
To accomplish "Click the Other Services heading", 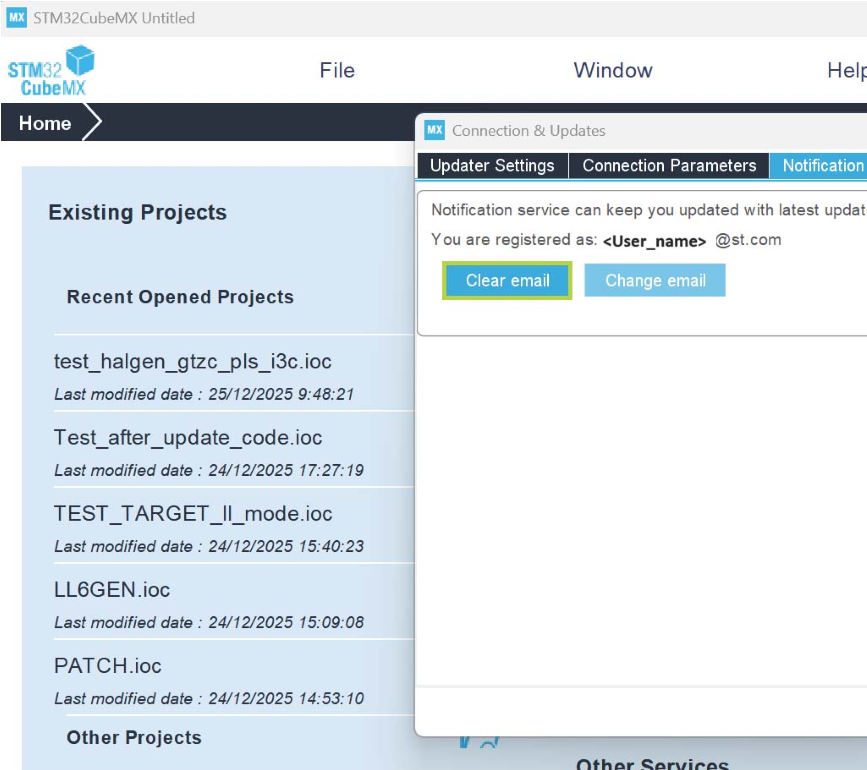I will point(652,763).
